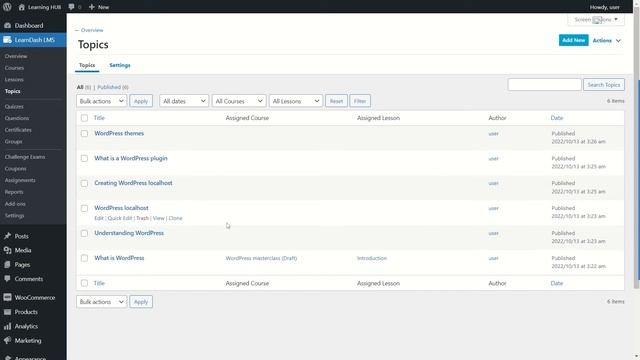Screen dimensions: 640x360
Task: Check the WordPress themes row checkbox
Action: [x=84, y=133]
